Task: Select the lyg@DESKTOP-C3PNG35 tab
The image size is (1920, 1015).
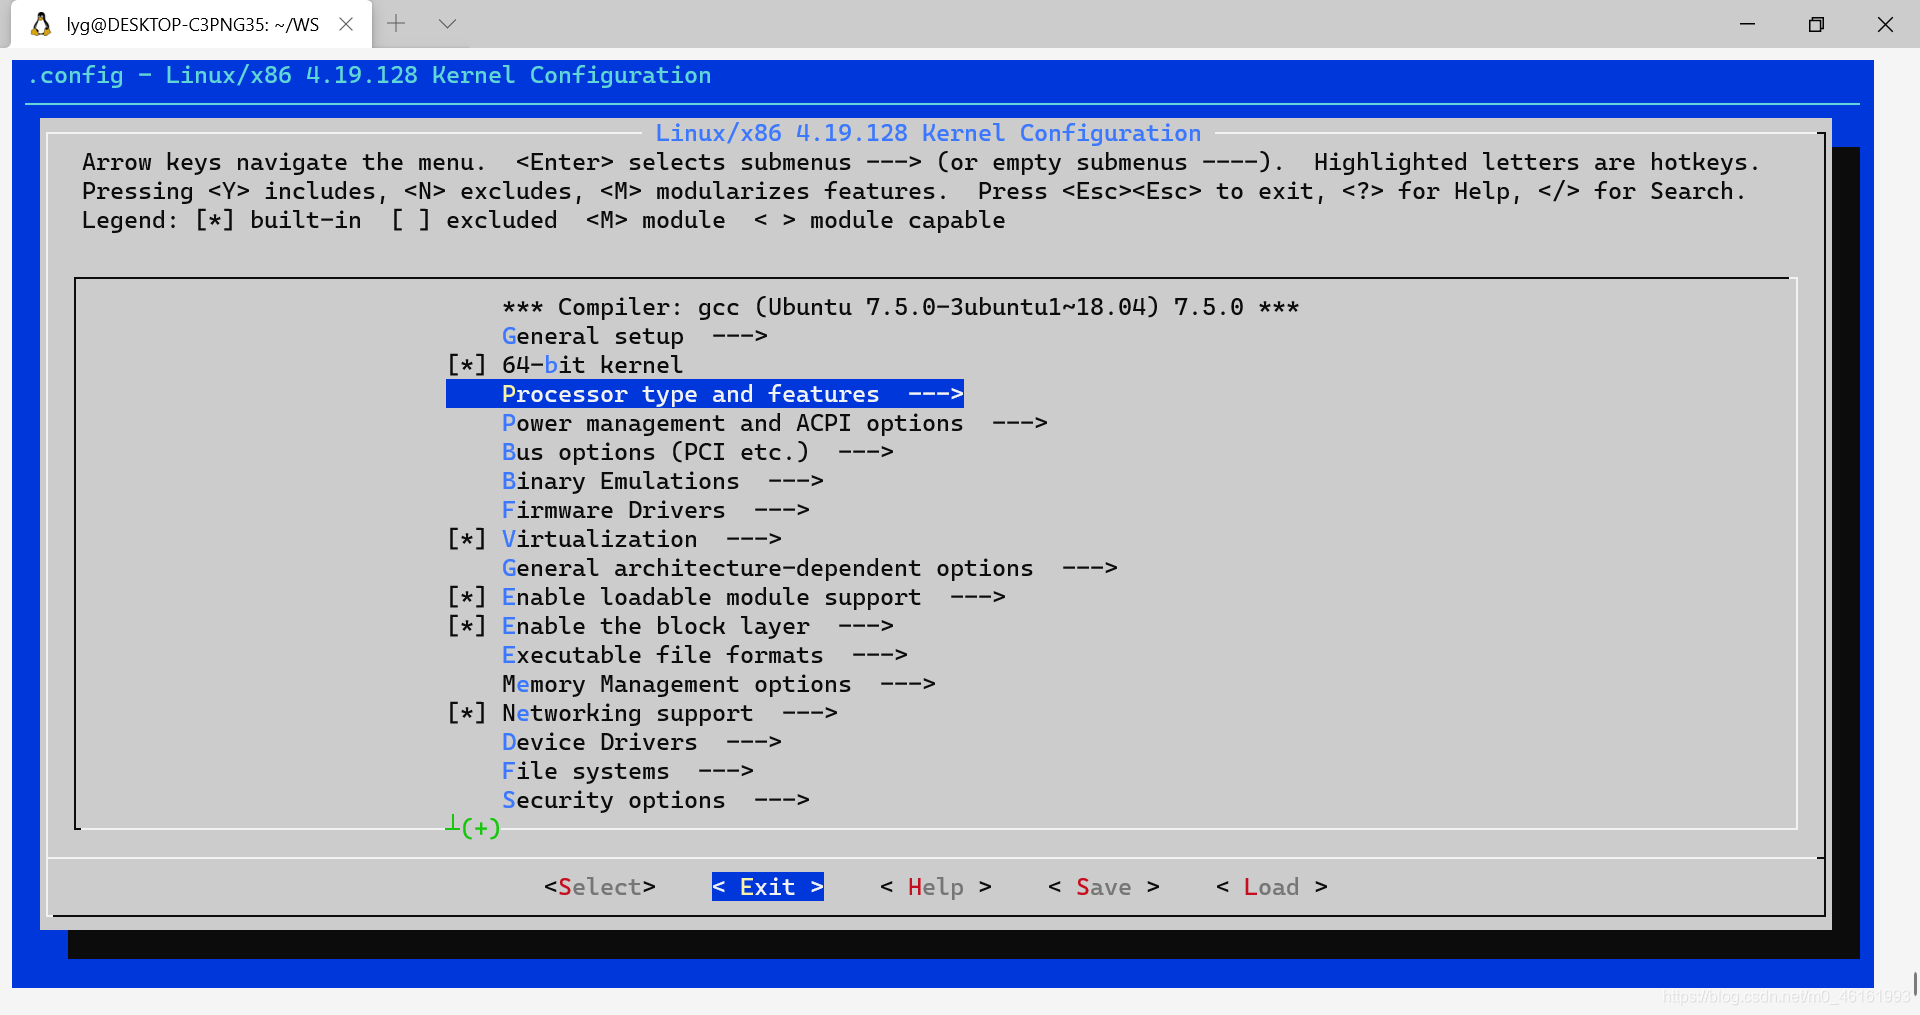Action: (x=192, y=24)
